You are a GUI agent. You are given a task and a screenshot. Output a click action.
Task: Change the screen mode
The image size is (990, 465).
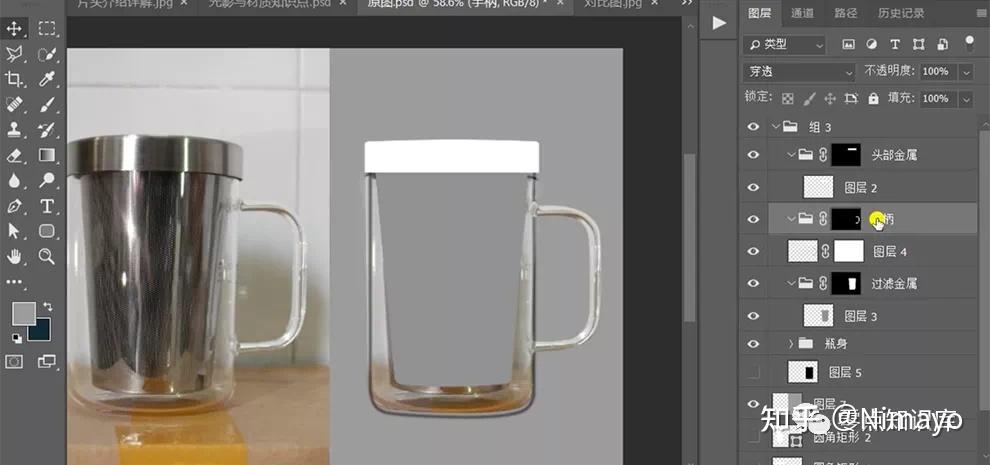[47, 361]
